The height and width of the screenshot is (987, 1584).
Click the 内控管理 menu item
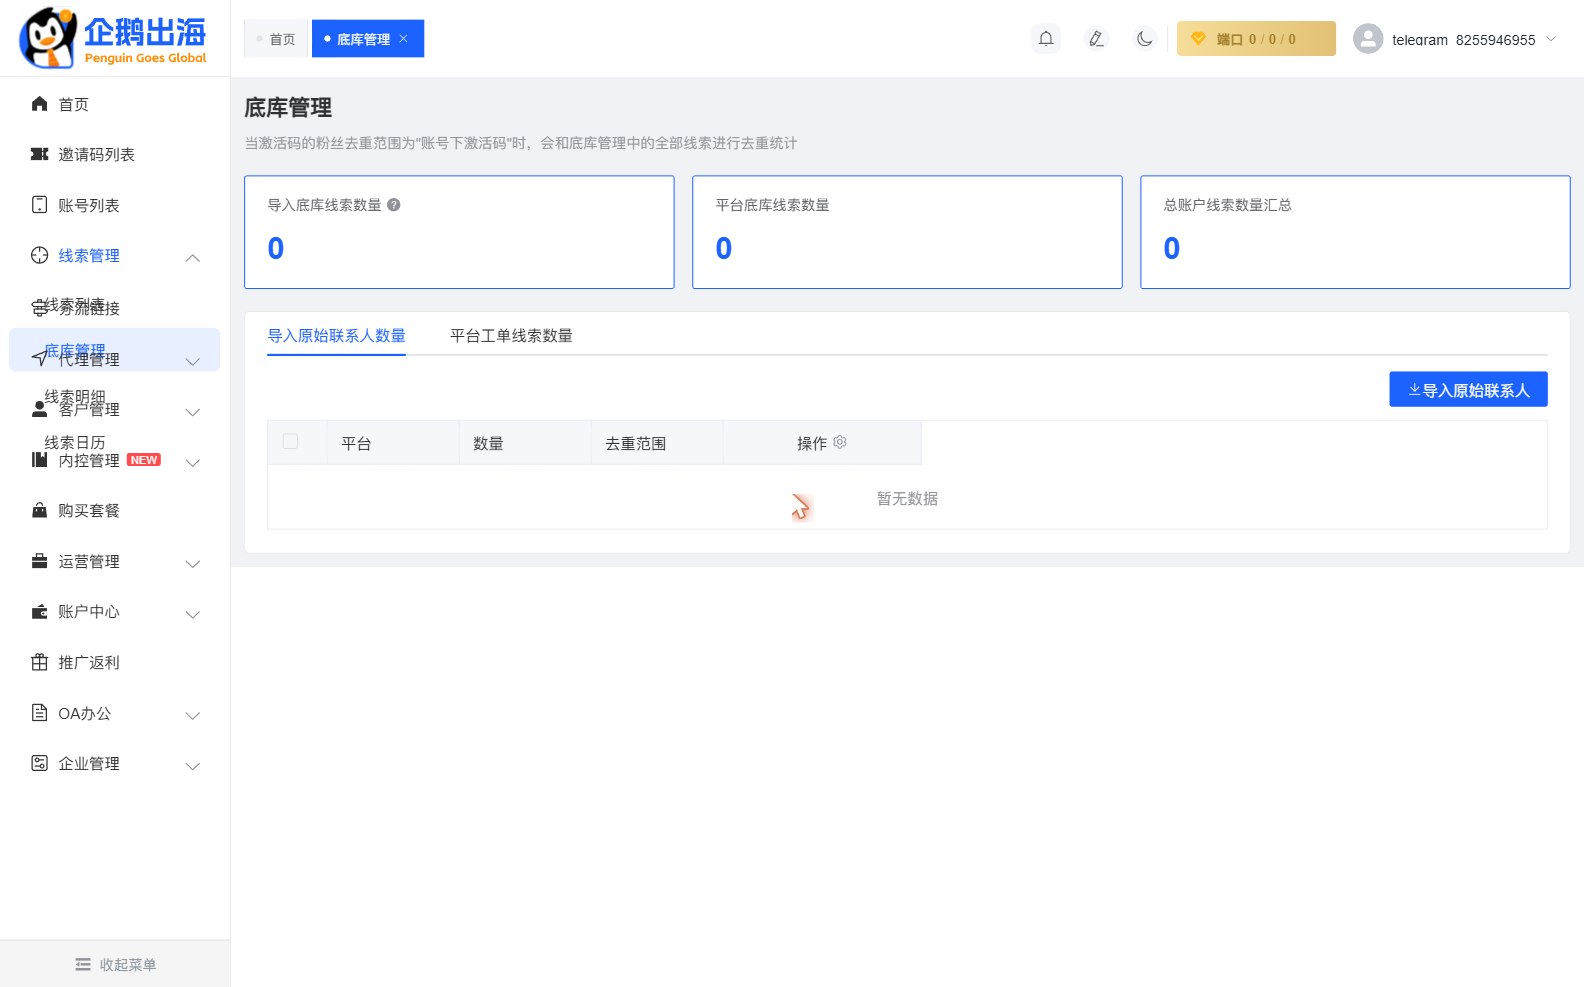click(x=88, y=460)
